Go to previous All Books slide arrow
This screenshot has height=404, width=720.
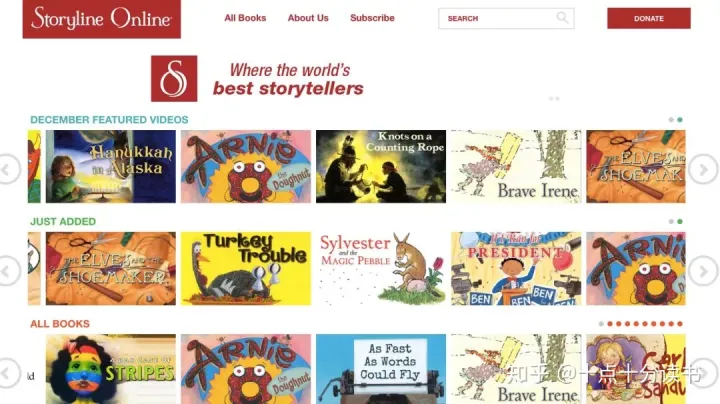pos(8,373)
